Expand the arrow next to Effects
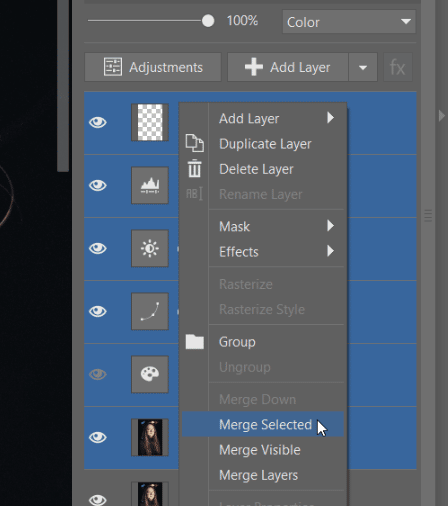 coord(330,251)
